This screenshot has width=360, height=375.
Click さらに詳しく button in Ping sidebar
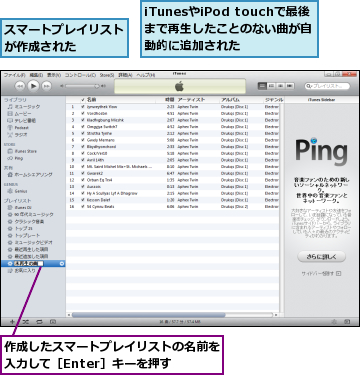321,257
